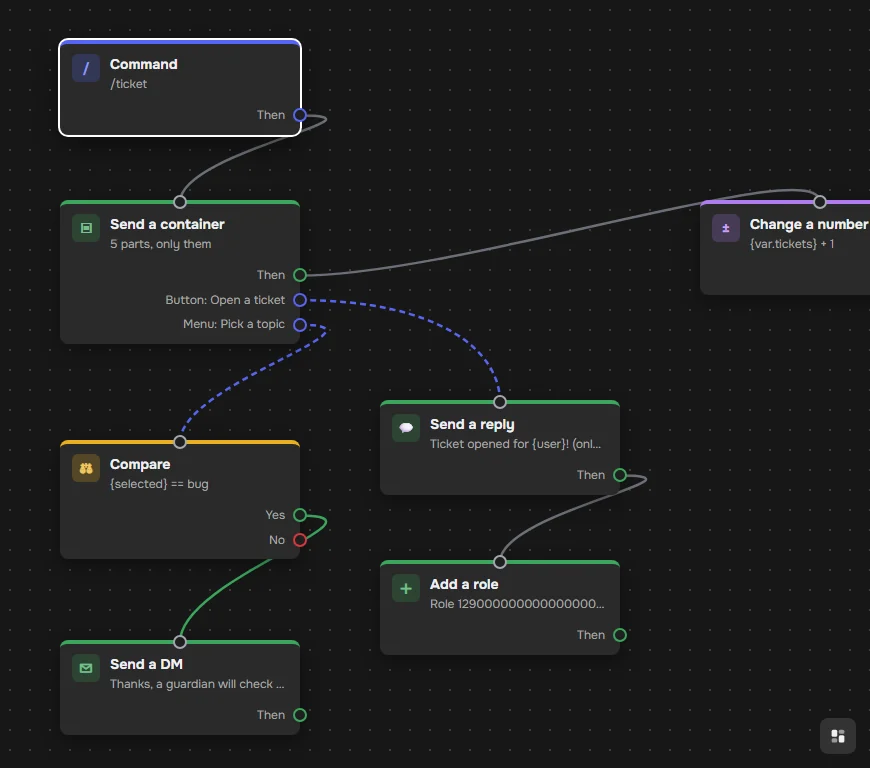Open the layout panel button in the corner

coord(838,736)
